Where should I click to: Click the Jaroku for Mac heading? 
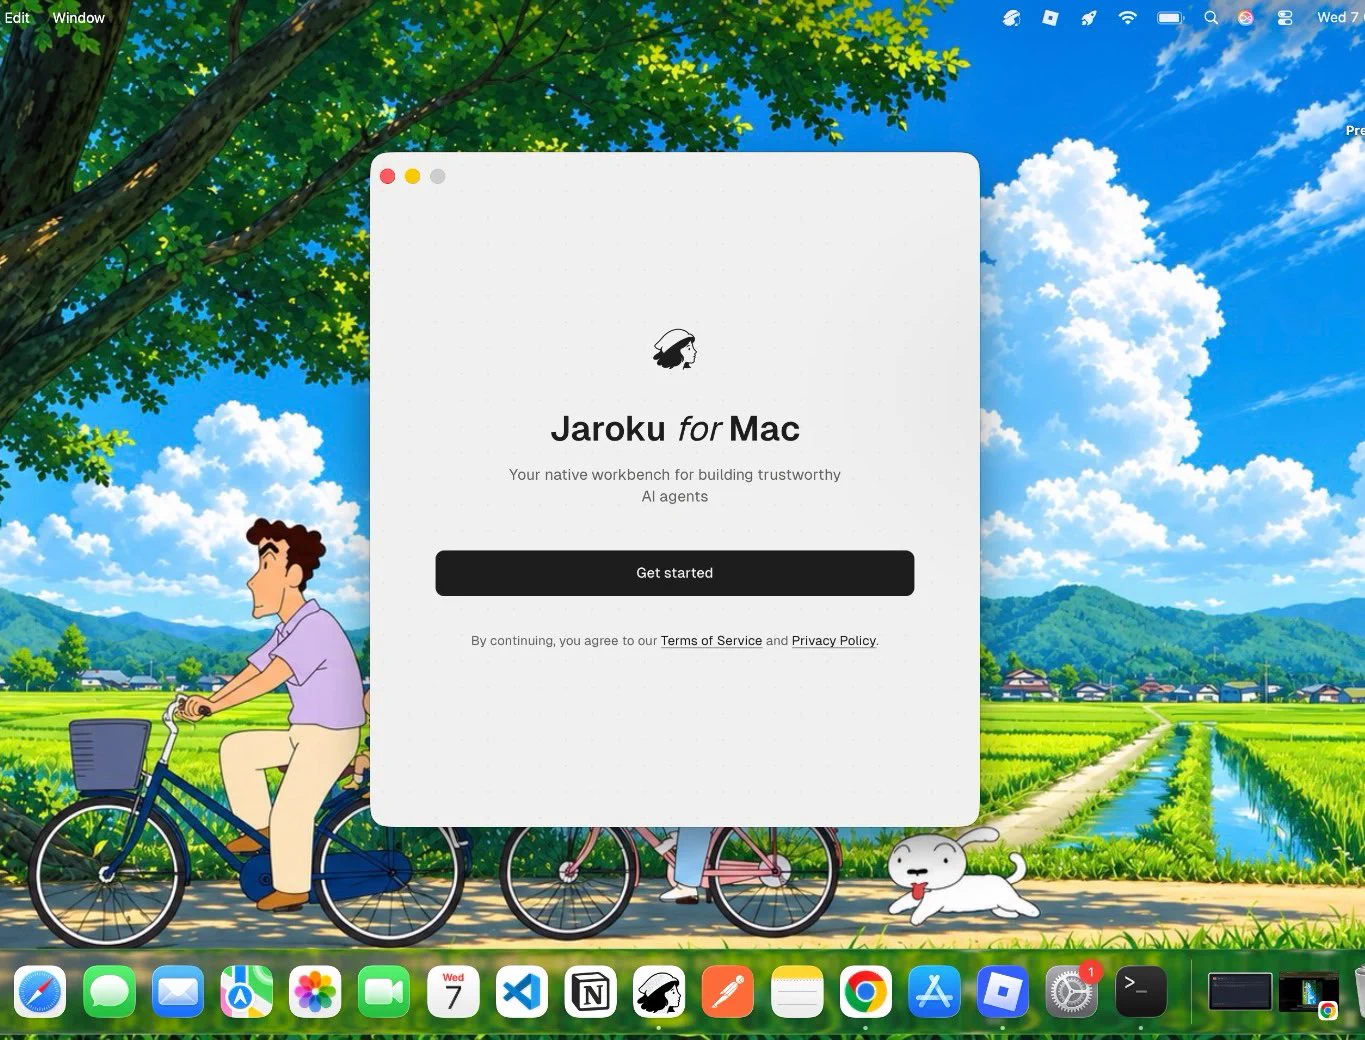[675, 429]
